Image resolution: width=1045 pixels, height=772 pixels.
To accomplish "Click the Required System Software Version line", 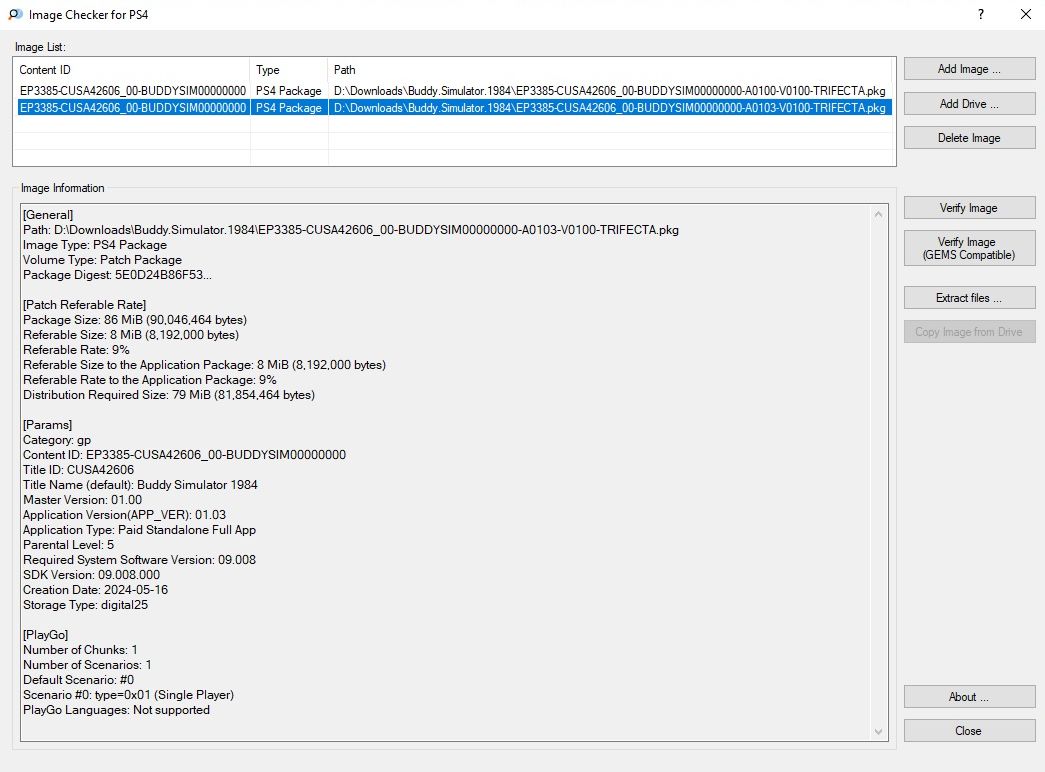I will pyautogui.click(x=139, y=559).
